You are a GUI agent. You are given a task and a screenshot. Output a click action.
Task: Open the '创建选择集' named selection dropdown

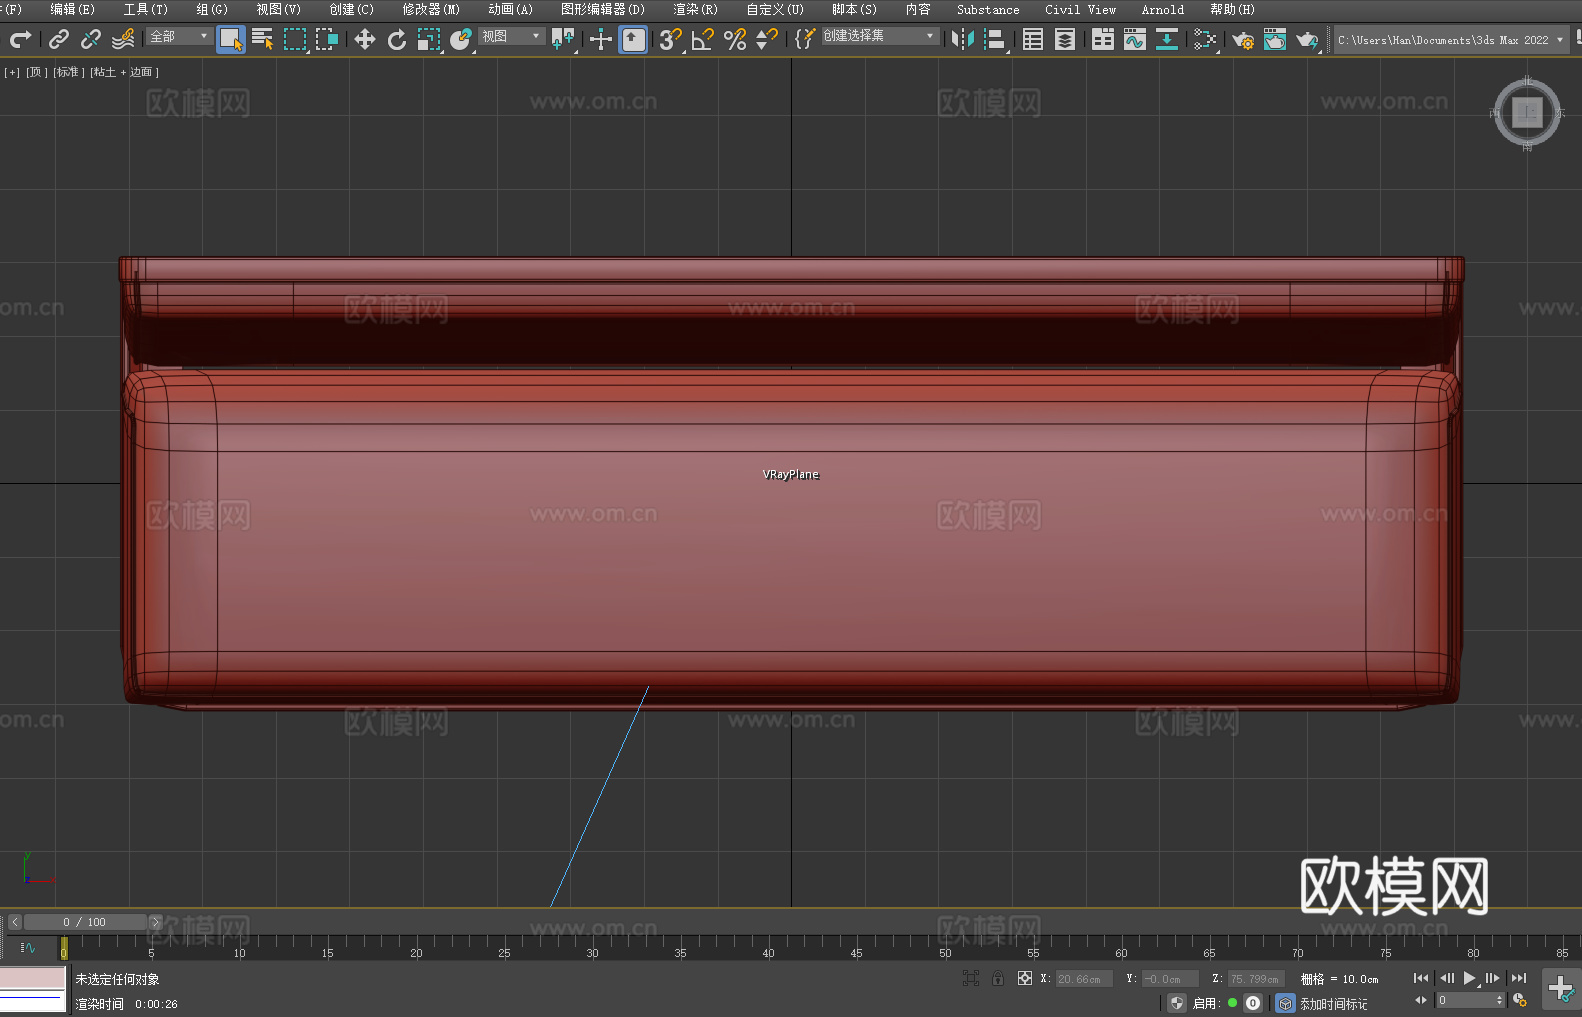[880, 36]
